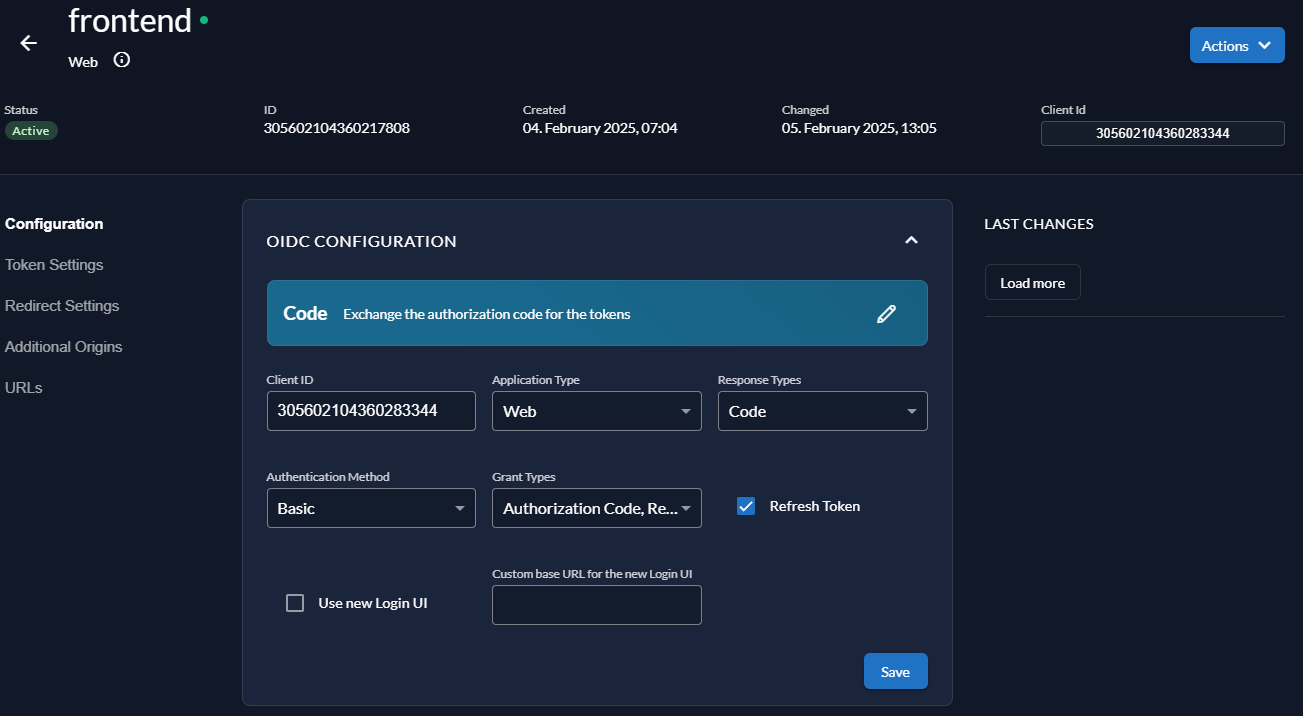Click the OIDC Configuration heading text
The image size is (1303, 716).
point(361,241)
